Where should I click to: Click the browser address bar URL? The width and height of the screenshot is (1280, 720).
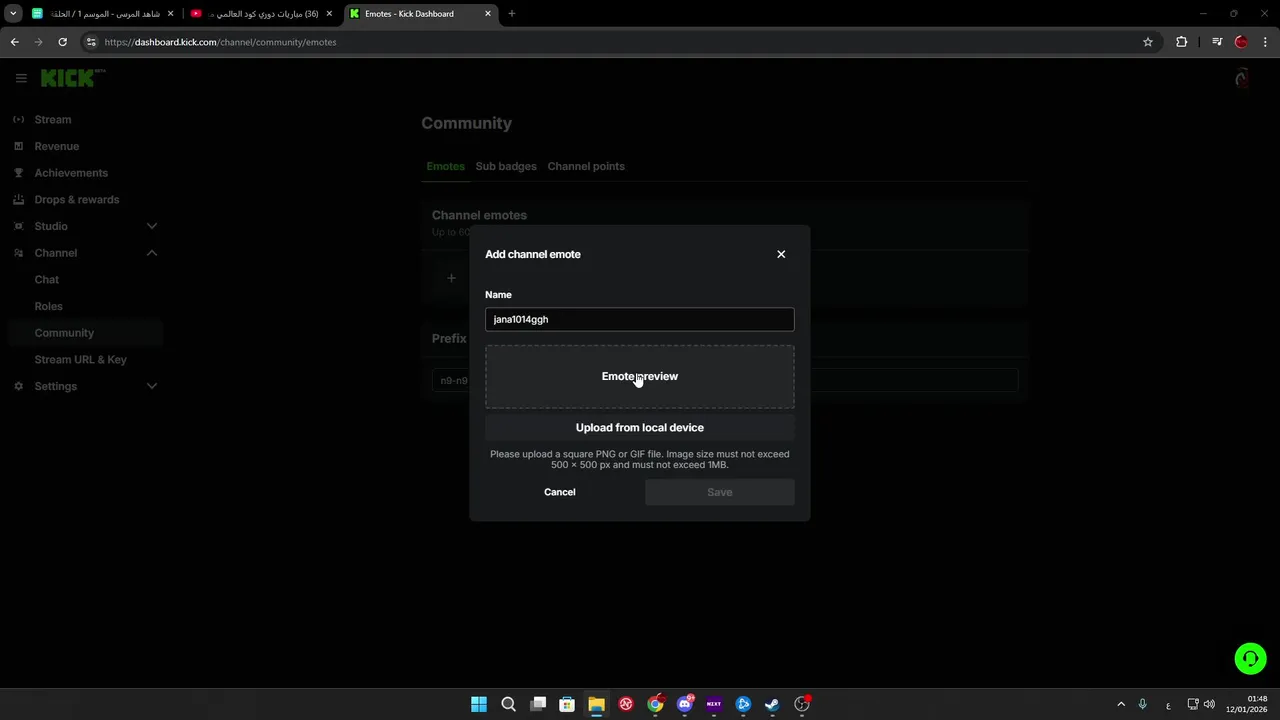coord(220,42)
